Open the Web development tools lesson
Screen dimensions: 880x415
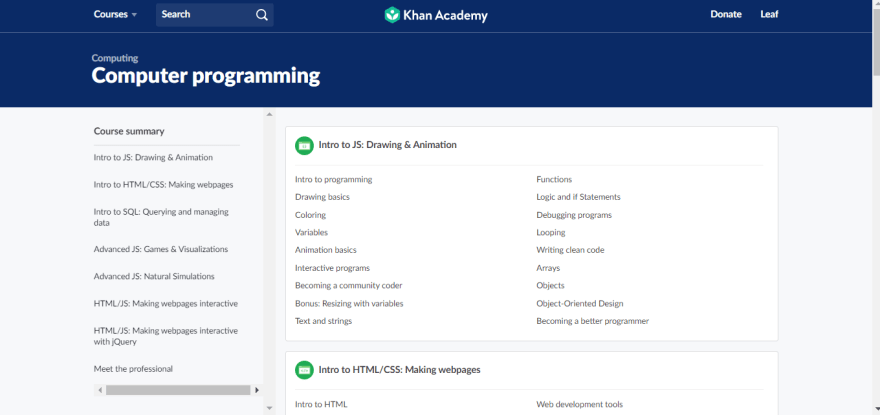[579, 404]
